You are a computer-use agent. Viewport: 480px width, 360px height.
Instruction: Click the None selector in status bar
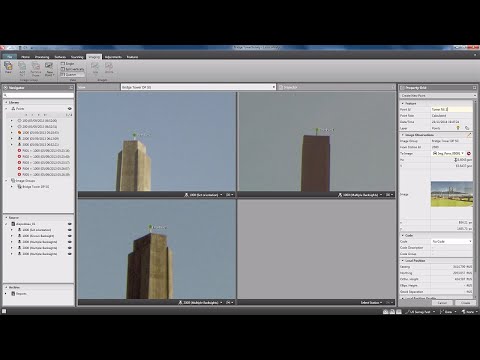[x=469, y=312]
